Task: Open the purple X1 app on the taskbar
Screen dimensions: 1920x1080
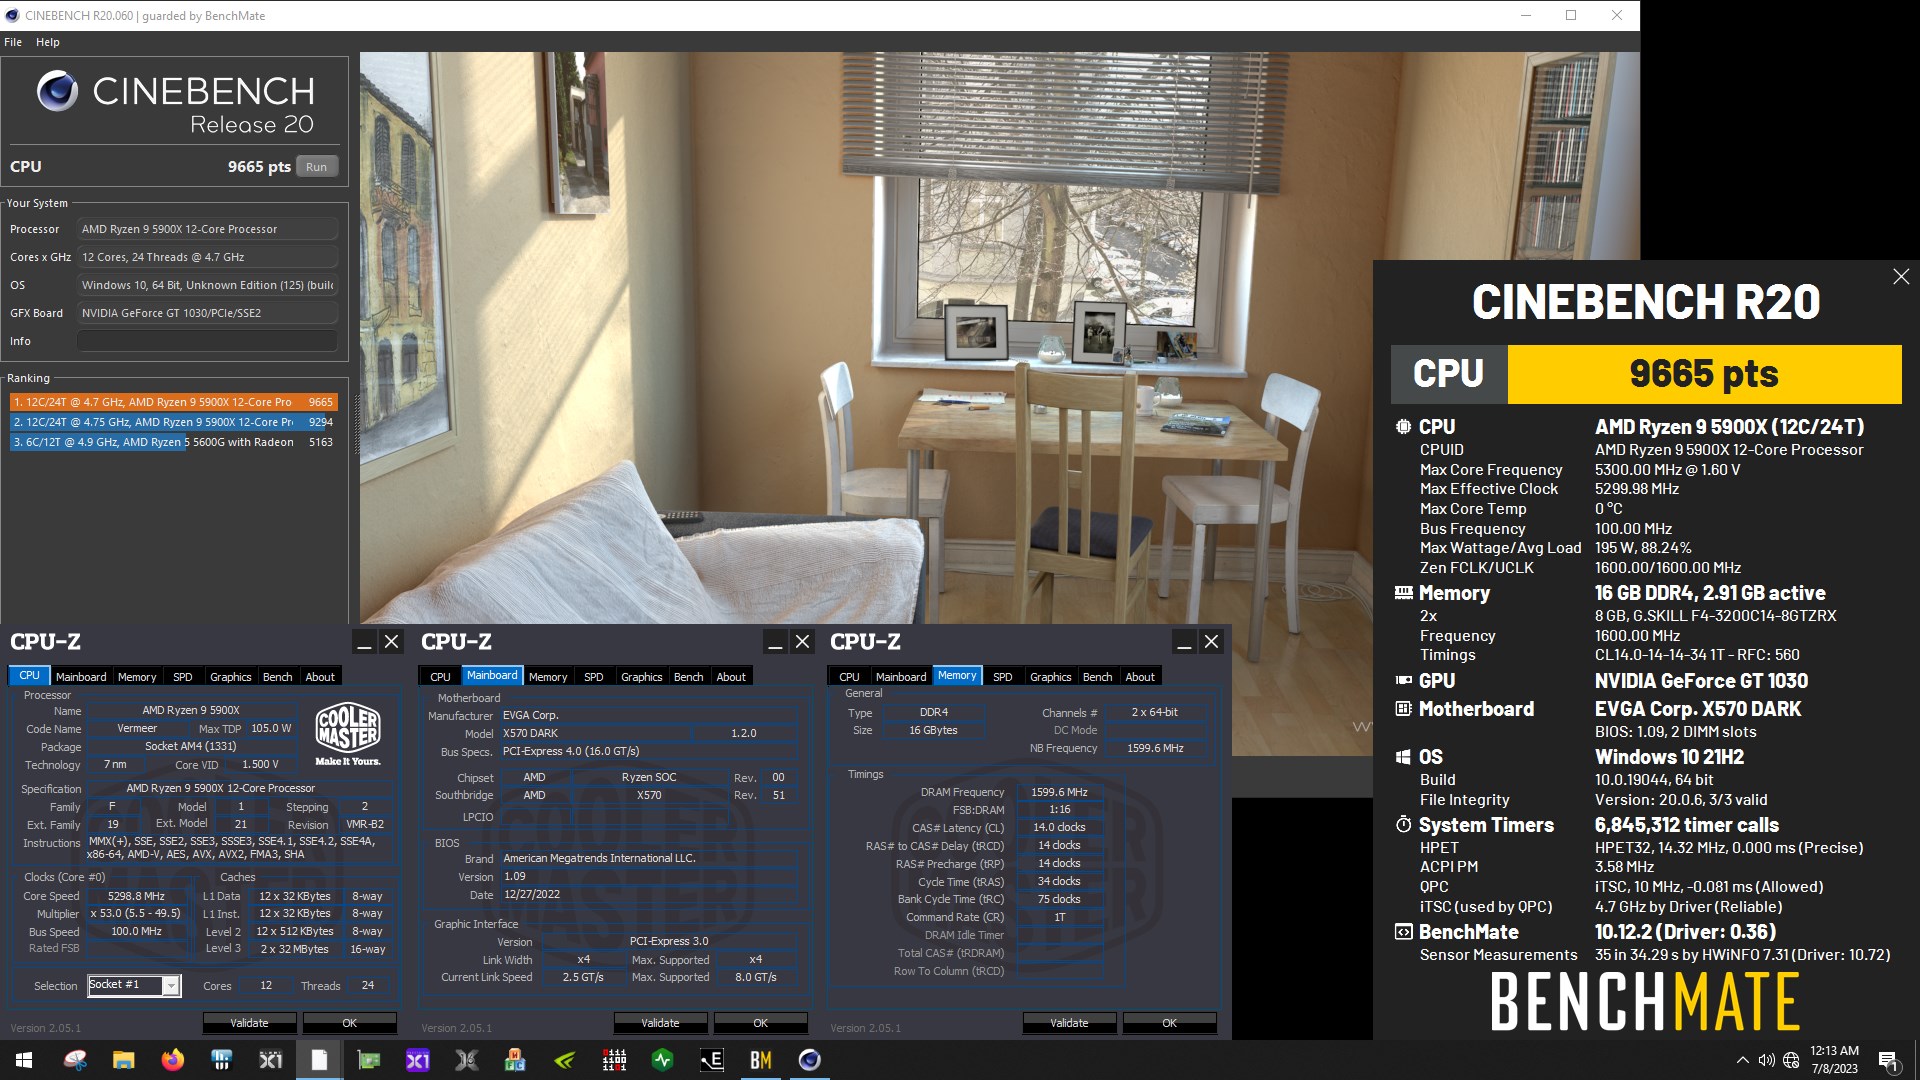Action: (418, 1060)
